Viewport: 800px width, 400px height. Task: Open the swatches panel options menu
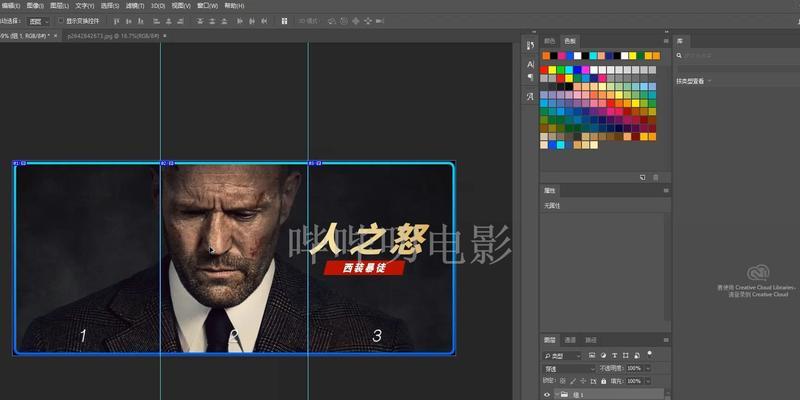click(666, 41)
